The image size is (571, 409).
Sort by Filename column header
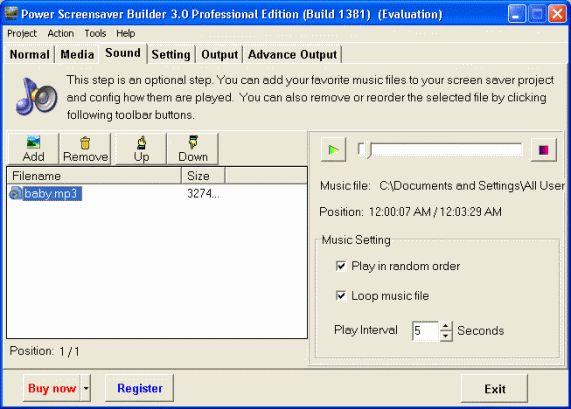click(x=95, y=176)
